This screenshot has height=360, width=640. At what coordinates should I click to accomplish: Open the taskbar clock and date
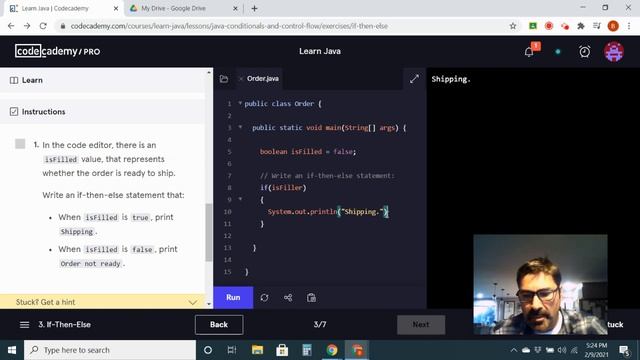596,350
